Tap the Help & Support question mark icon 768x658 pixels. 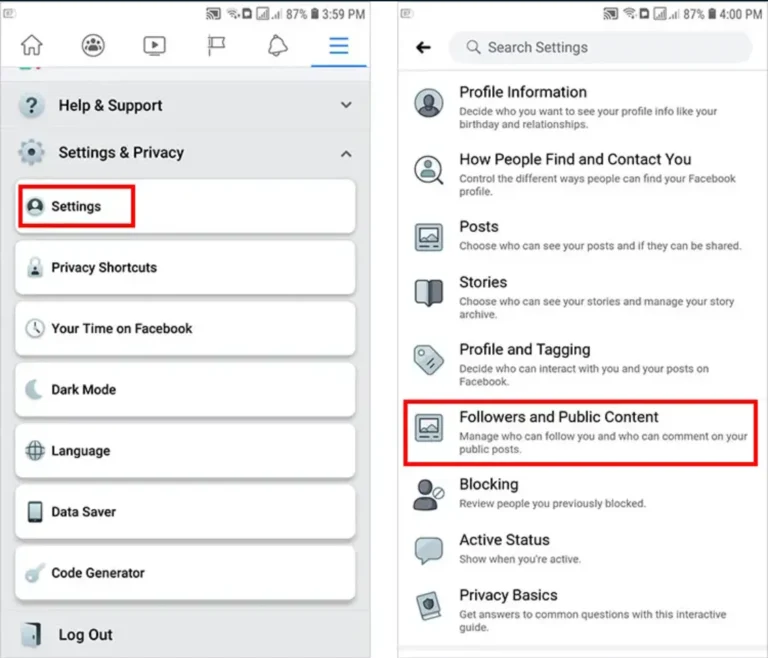31,105
